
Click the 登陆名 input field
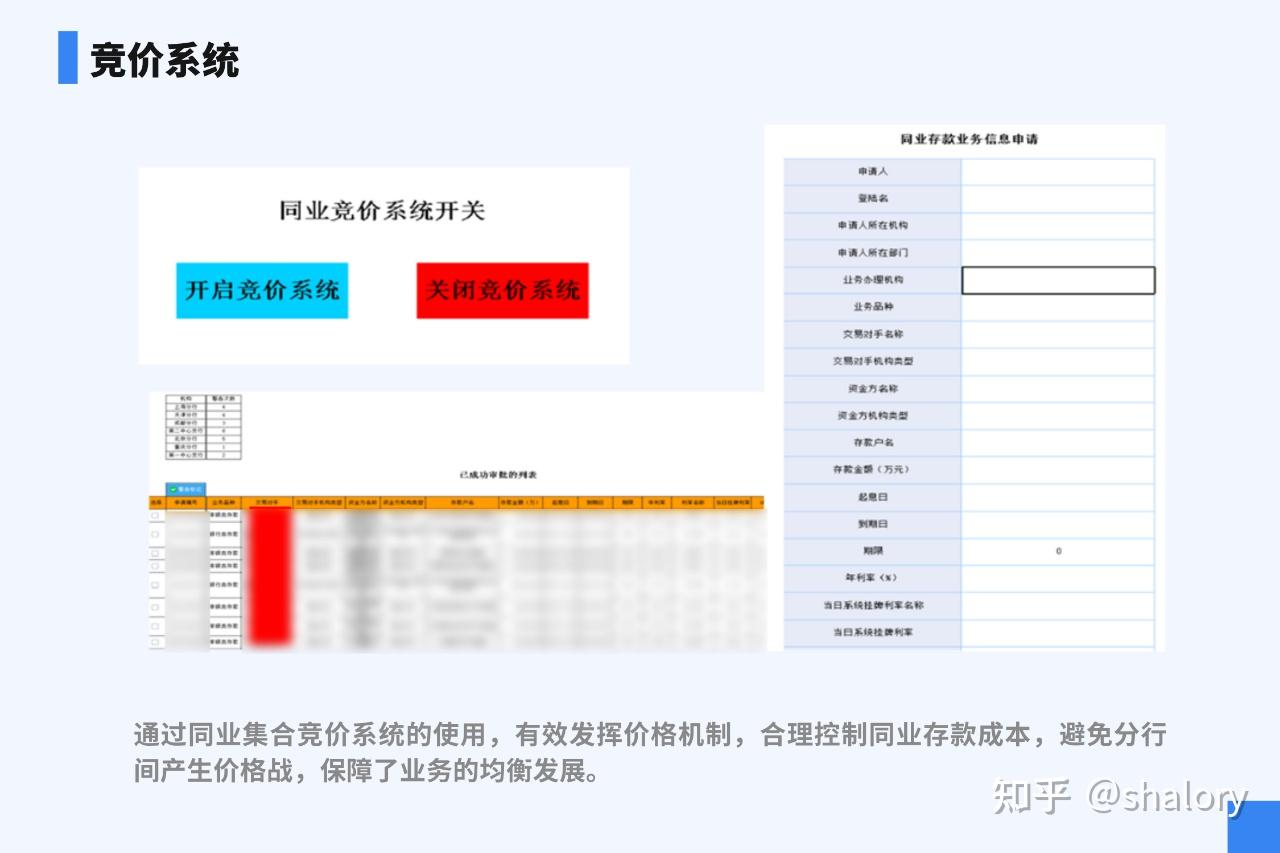pyautogui.click(x=1058, y=199)
